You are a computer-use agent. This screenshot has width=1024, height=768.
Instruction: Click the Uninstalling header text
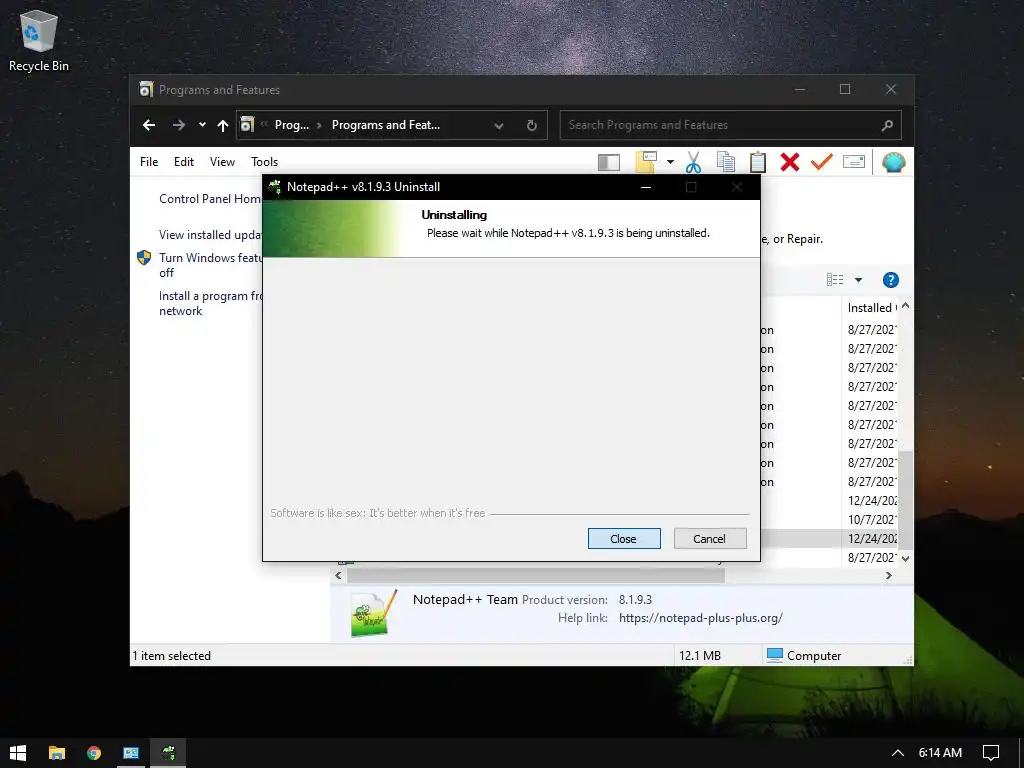pos(454,215)
